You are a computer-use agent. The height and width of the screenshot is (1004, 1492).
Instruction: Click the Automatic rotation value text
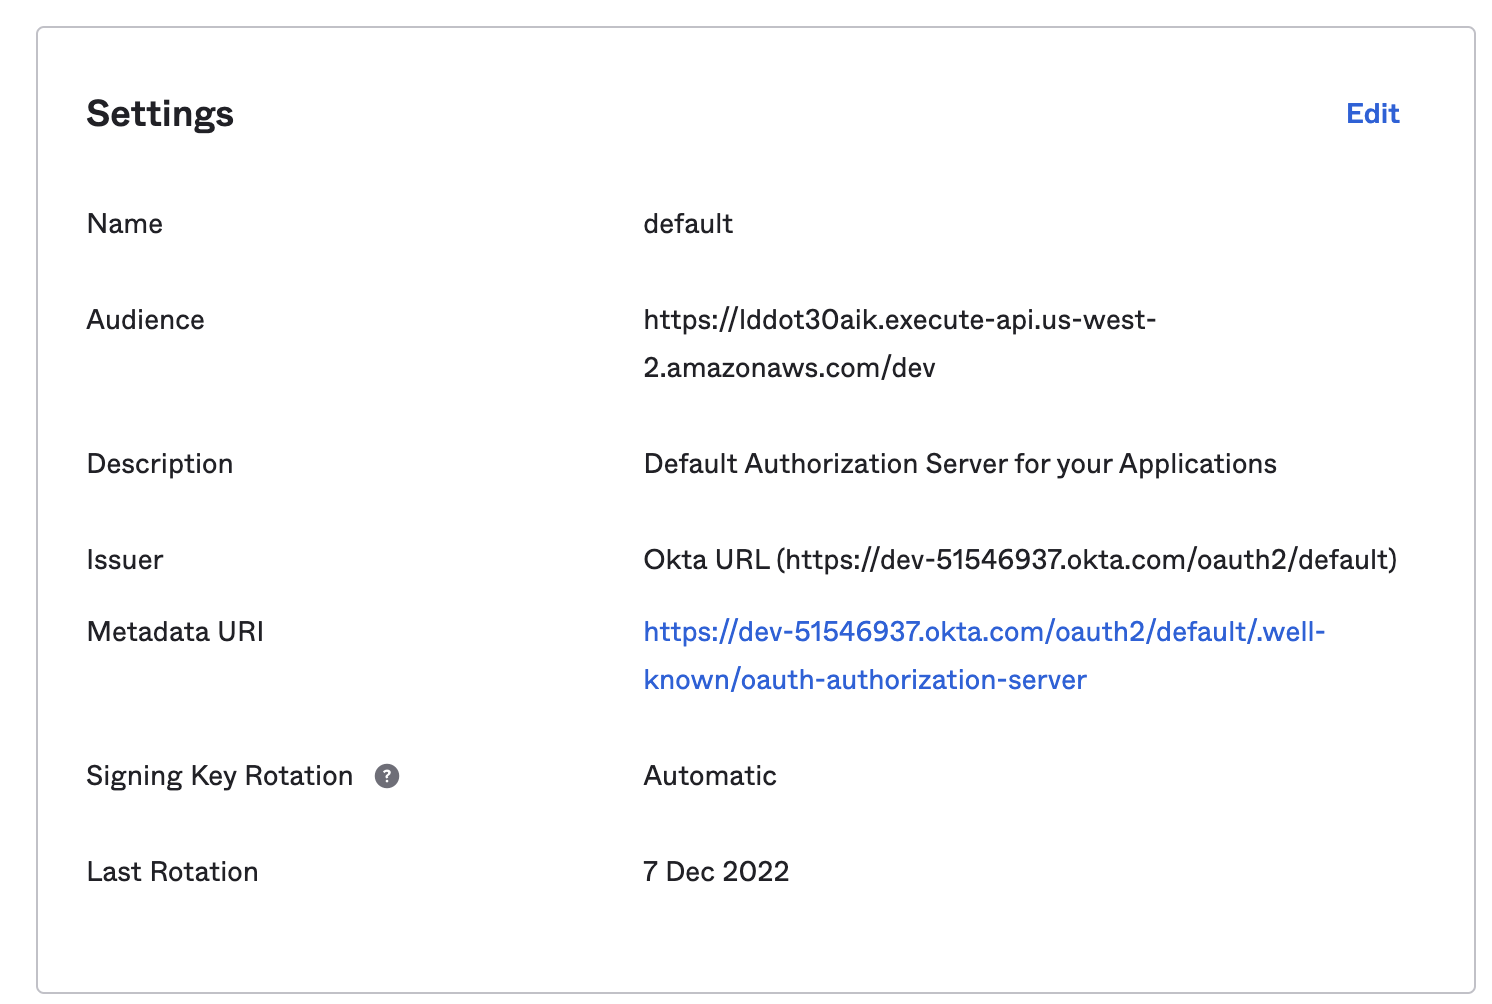(709, 775)
